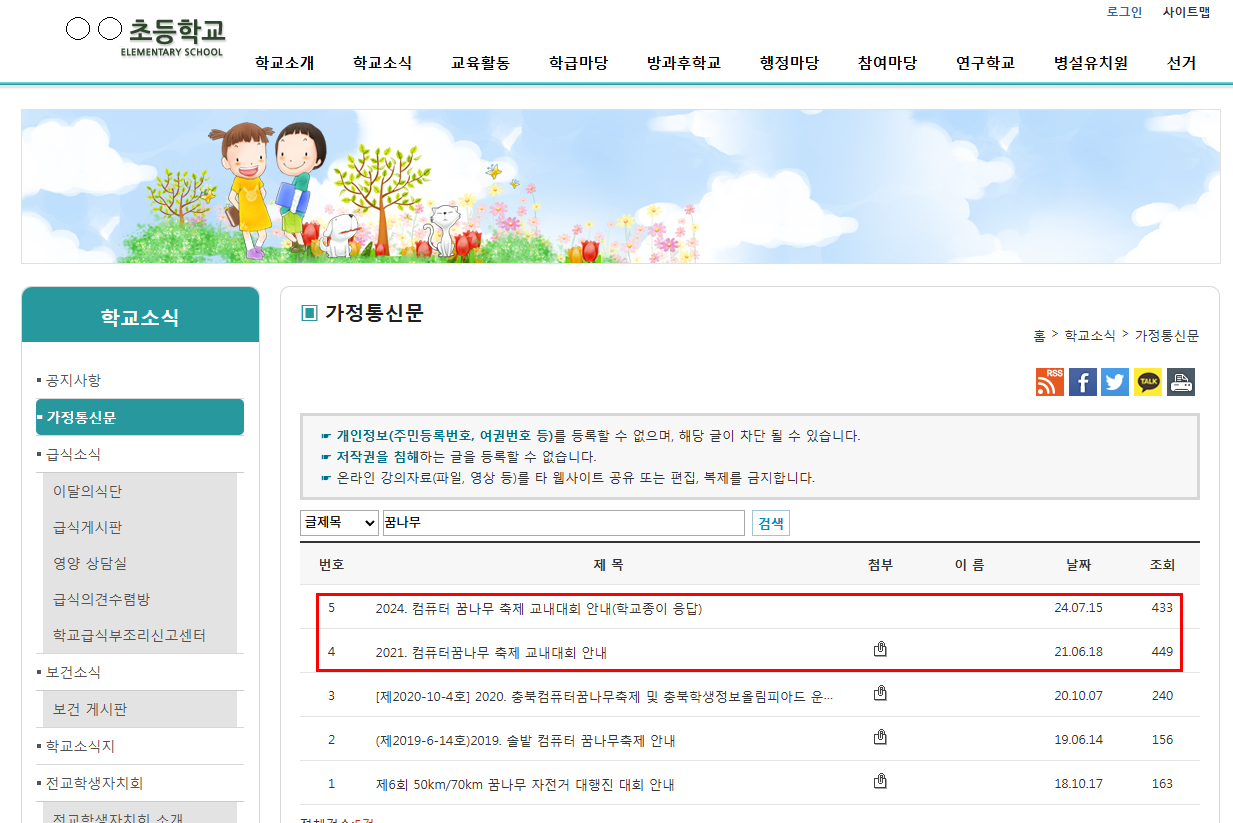Open attachment icon for post number 1

click(x=880, y=781)
